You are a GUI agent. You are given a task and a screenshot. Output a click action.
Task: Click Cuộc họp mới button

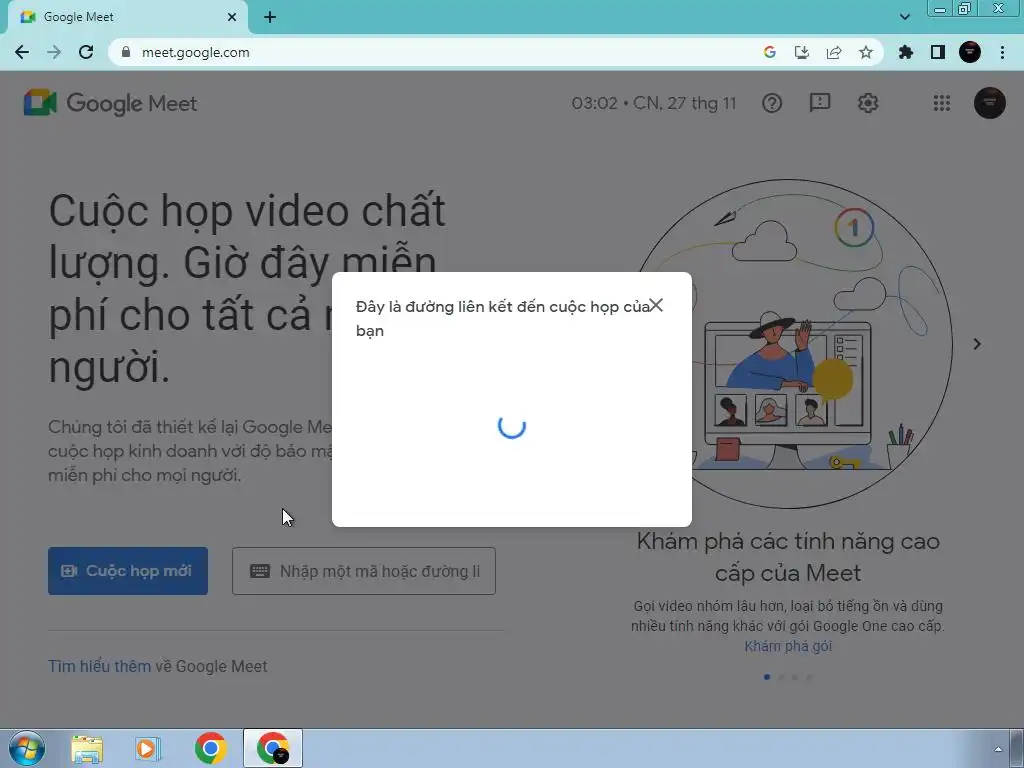pos(128,571)
